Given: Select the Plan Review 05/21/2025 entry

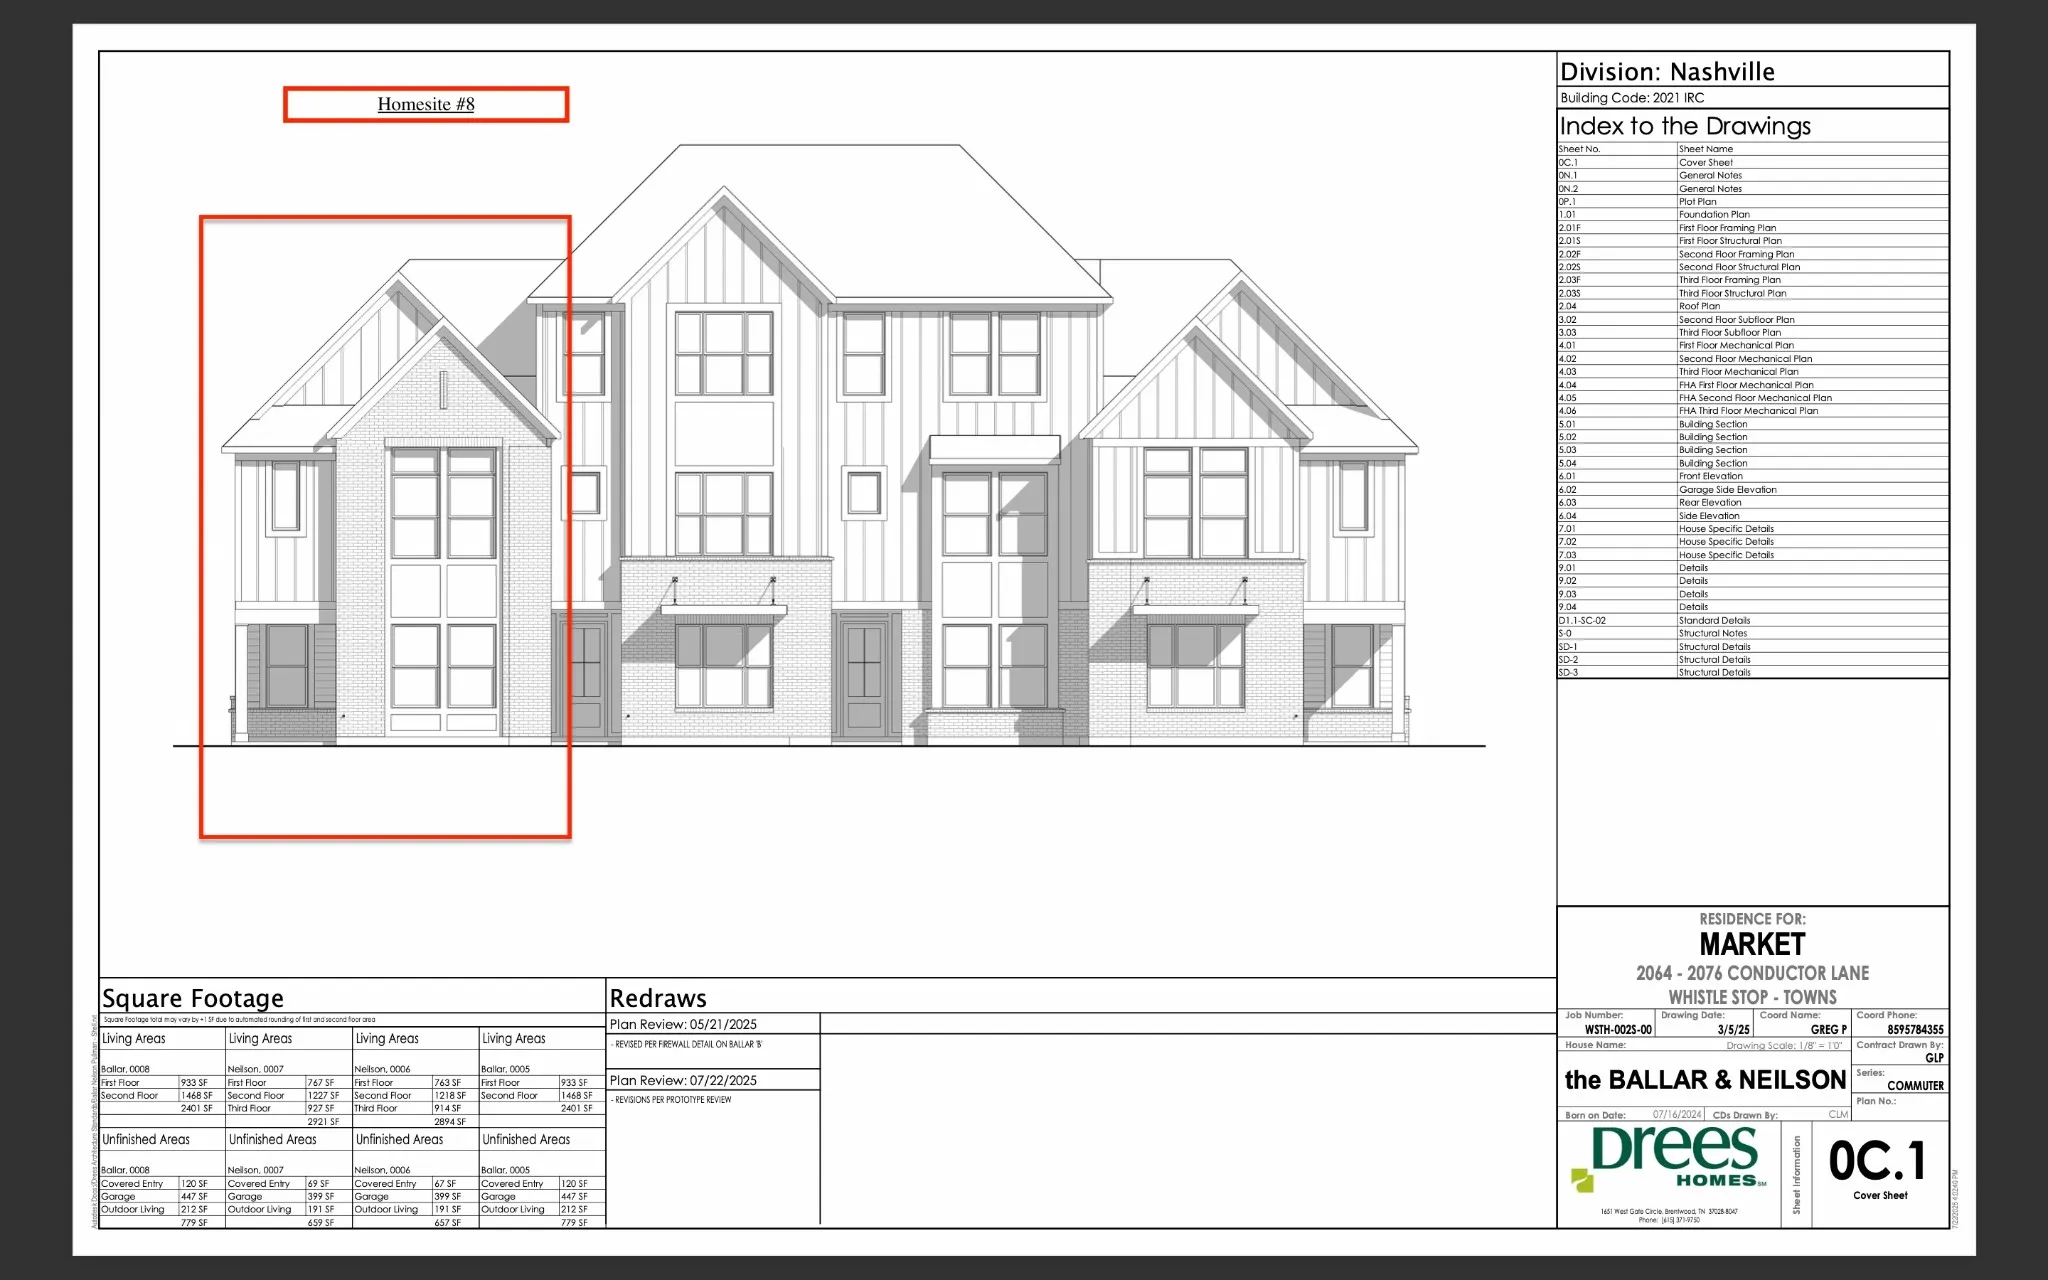Looking at the screenshot, I should tap(683, 1024).
